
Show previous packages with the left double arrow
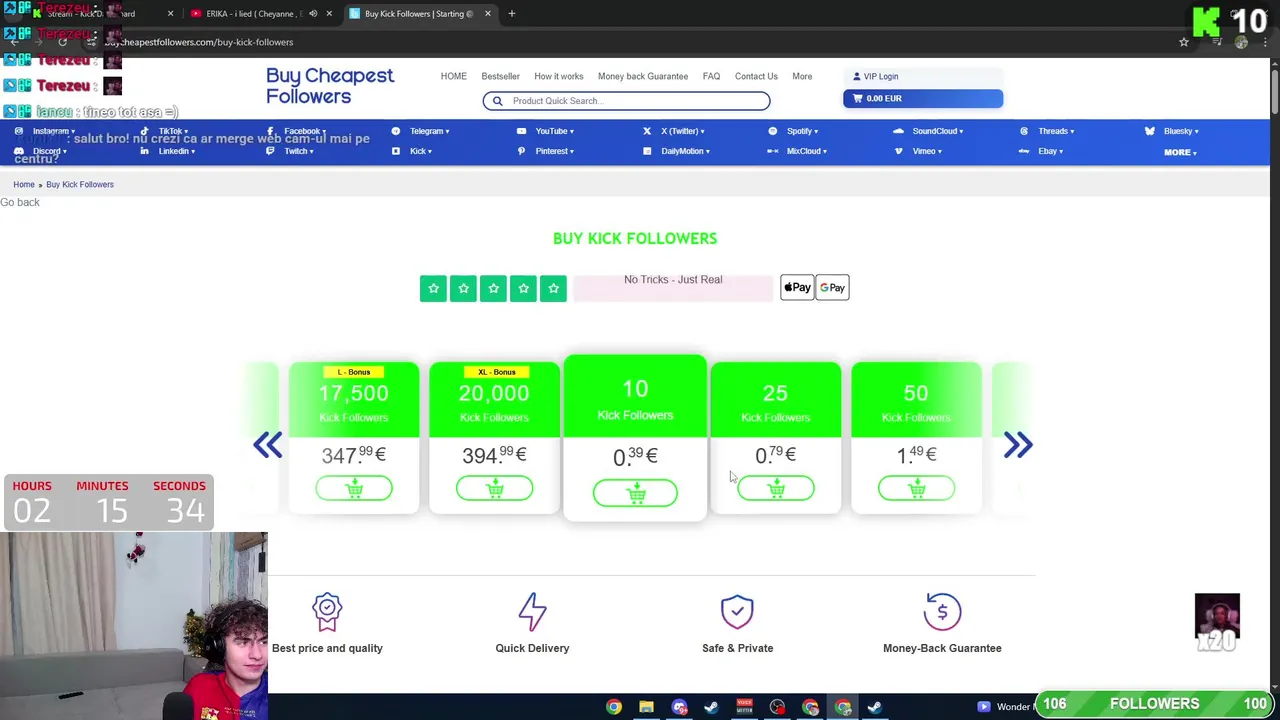tap(267, 445)
